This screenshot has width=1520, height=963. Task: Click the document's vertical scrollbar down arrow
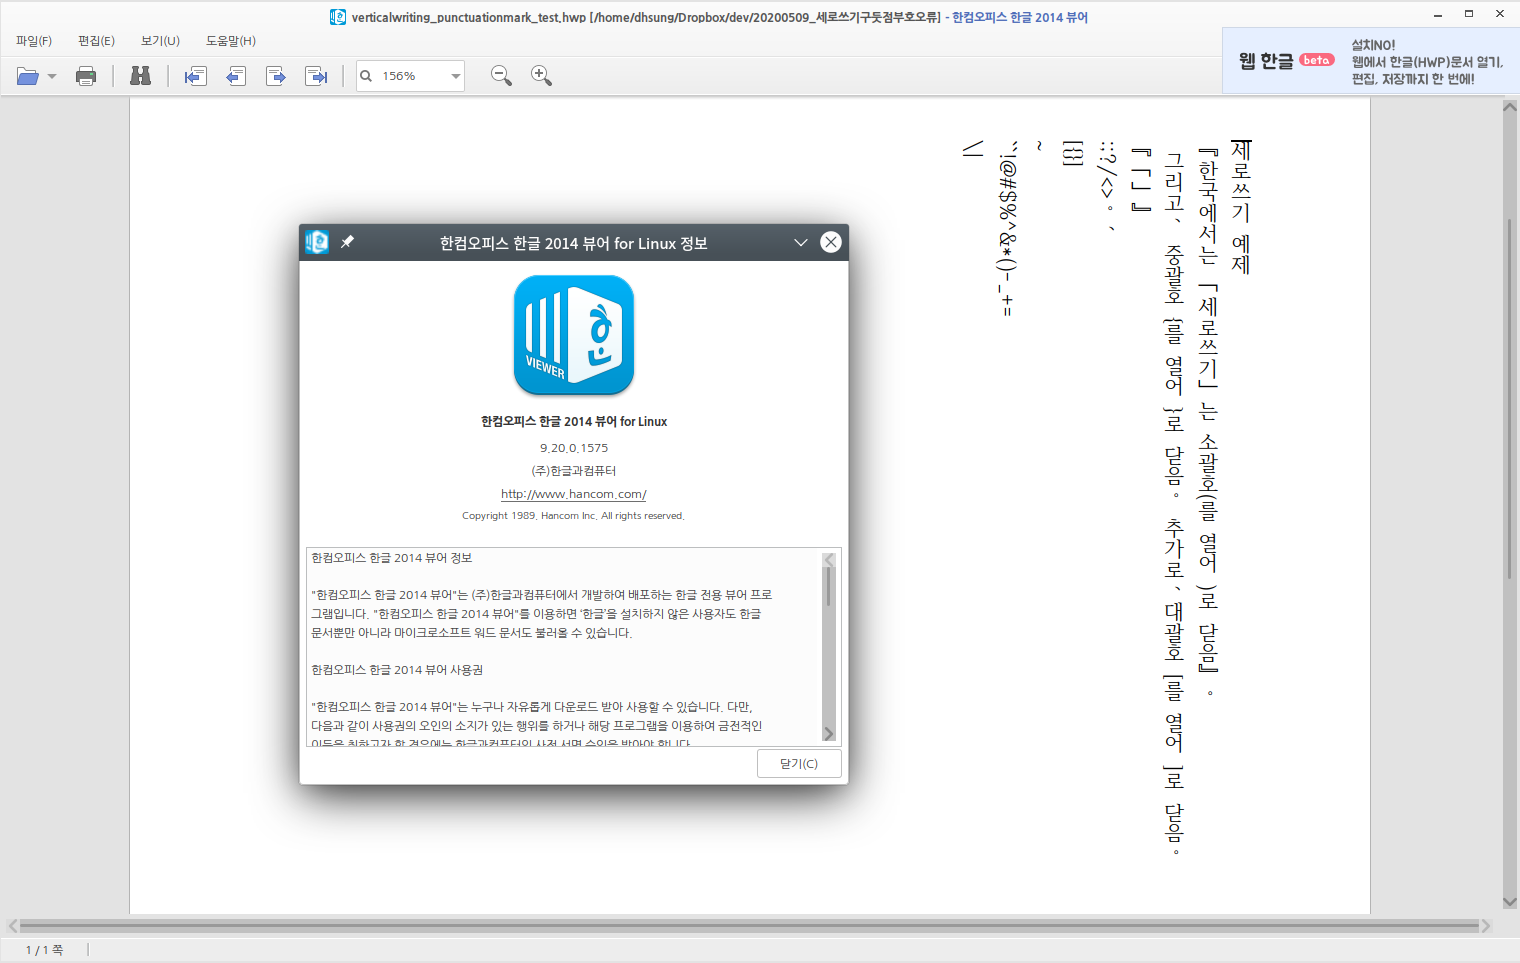(x=1510, y=902)
